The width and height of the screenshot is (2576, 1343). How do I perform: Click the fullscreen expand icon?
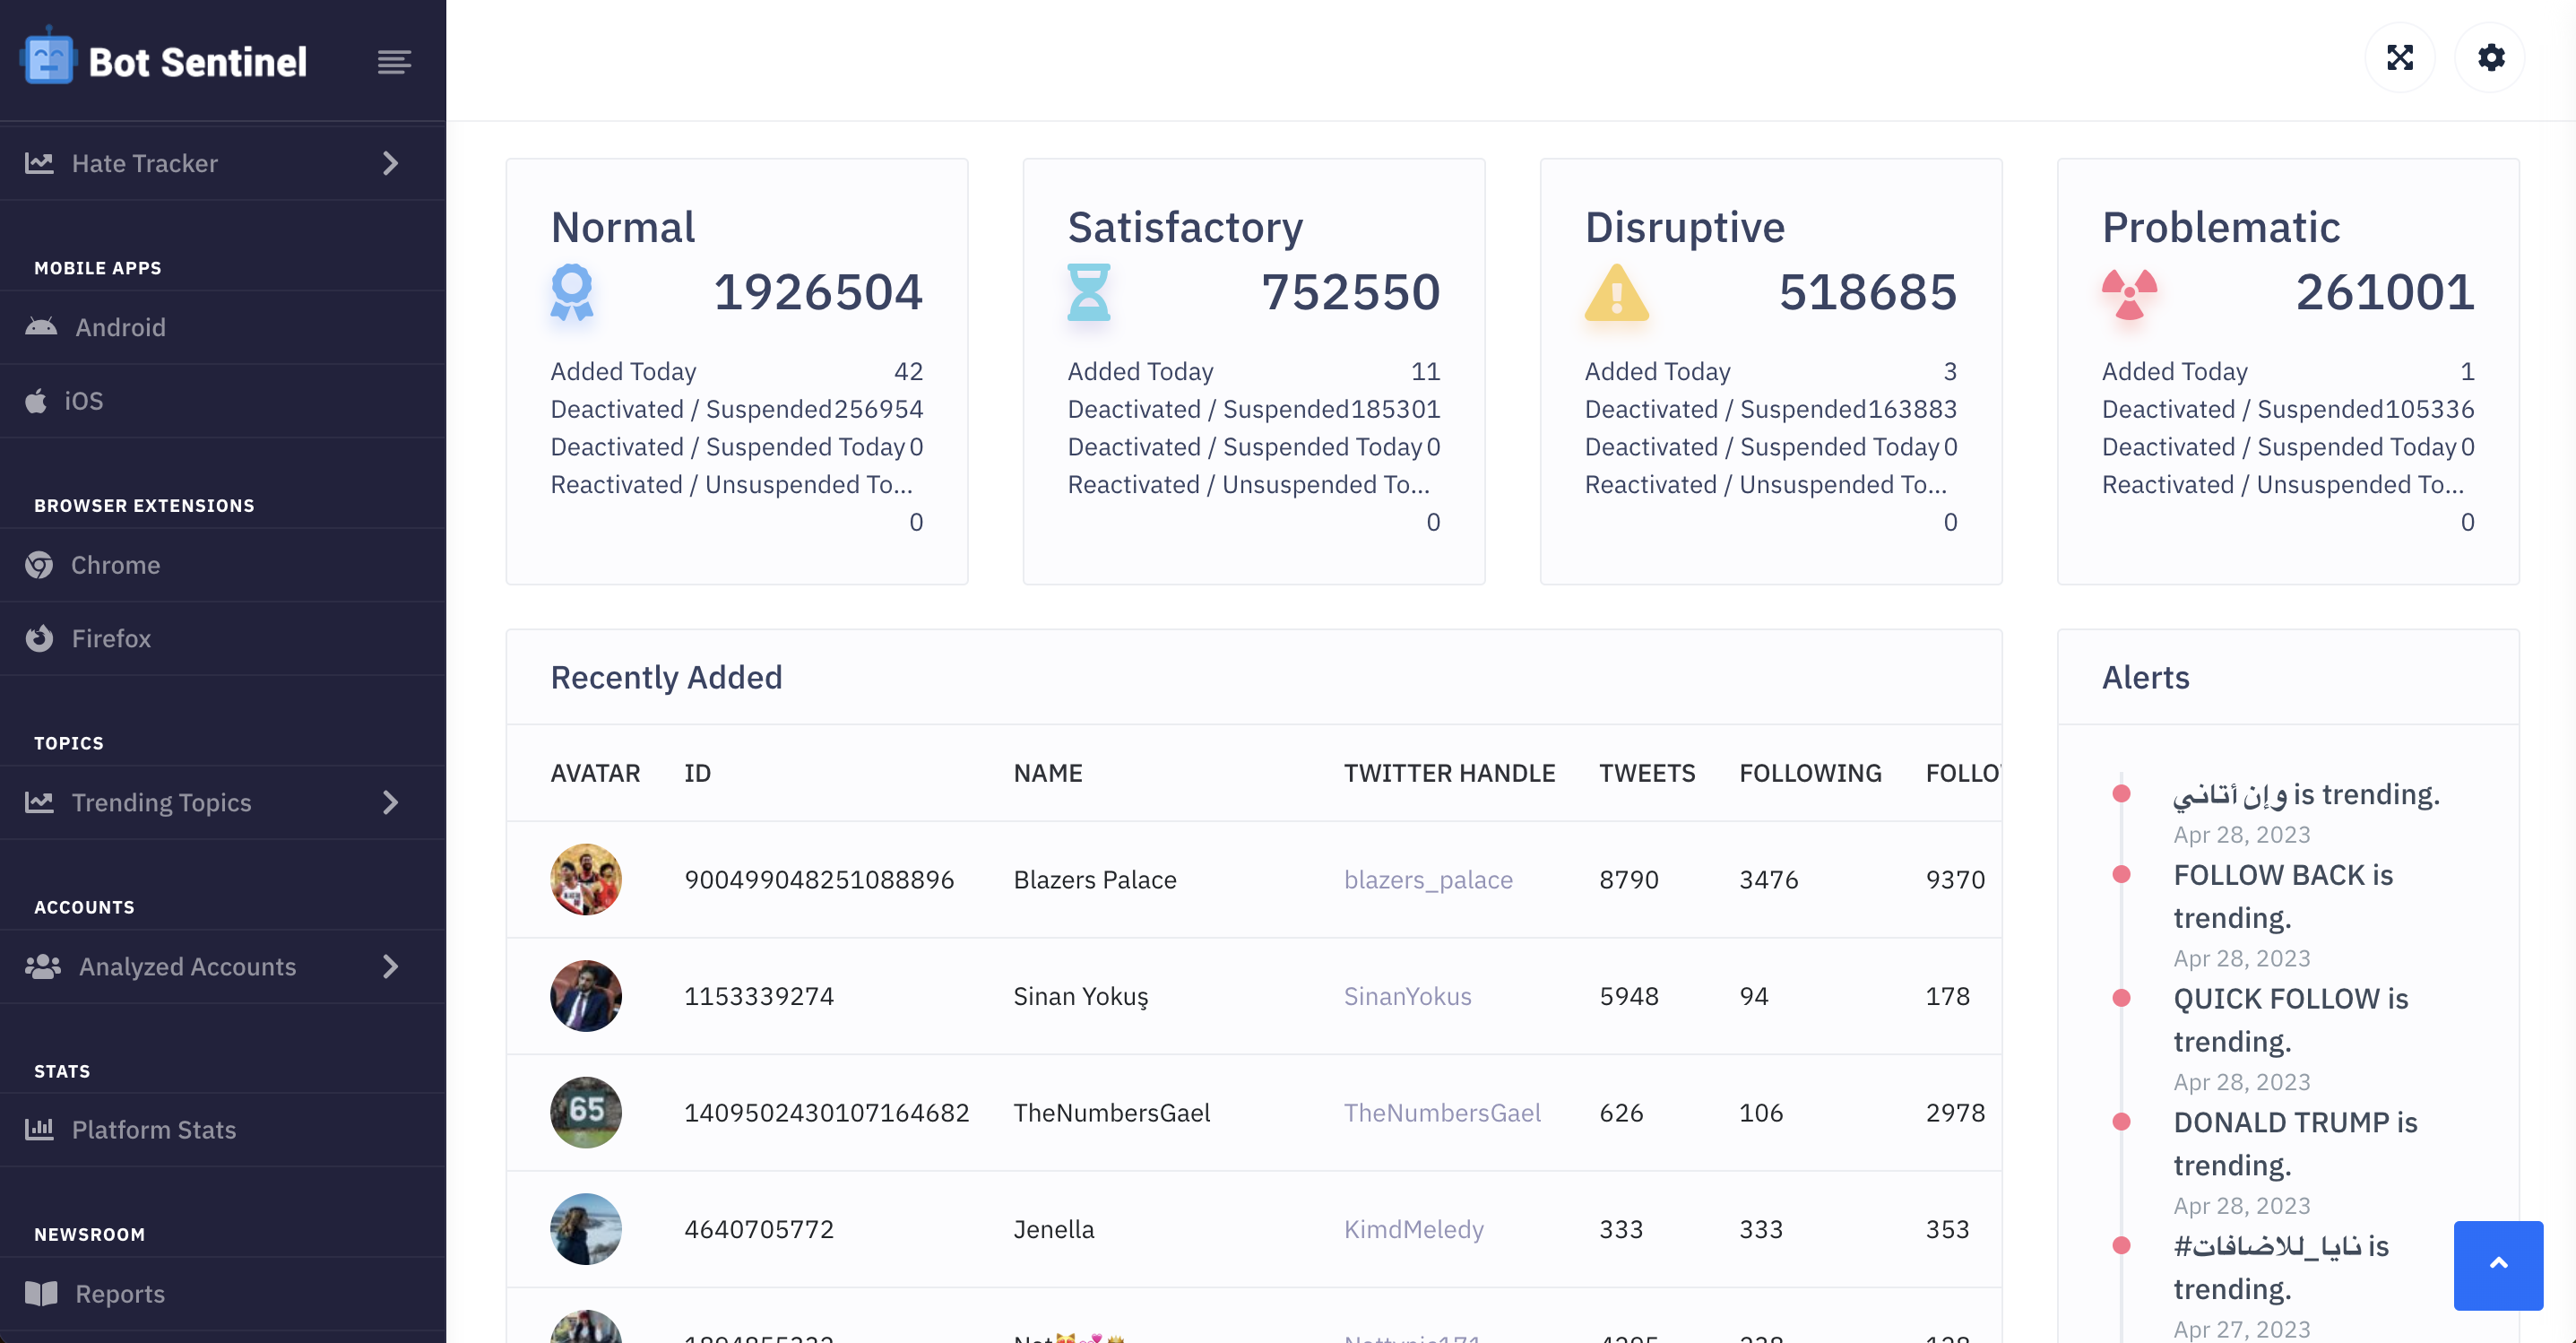click(x=2399, y=58)
